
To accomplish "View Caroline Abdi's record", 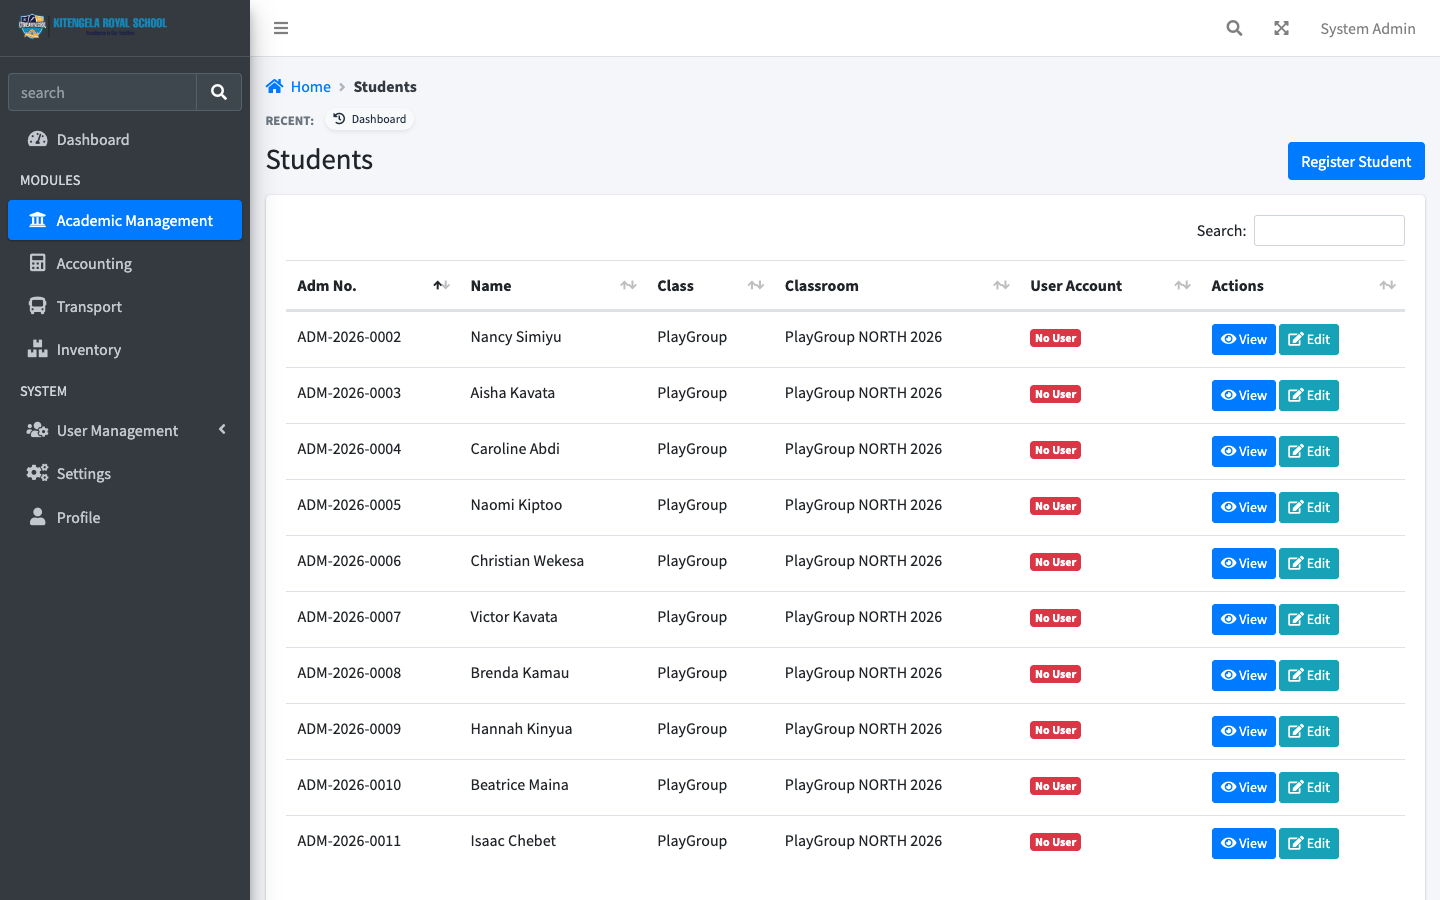I will click(x=1243, y=451).
